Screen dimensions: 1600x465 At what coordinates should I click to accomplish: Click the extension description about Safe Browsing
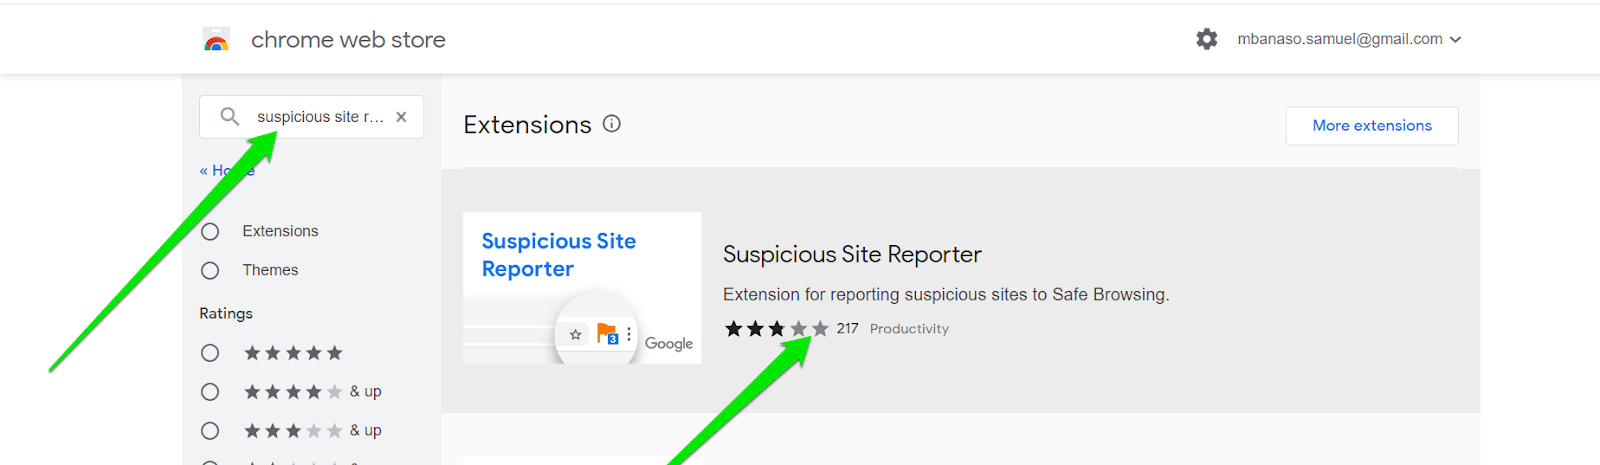[946, 295]
